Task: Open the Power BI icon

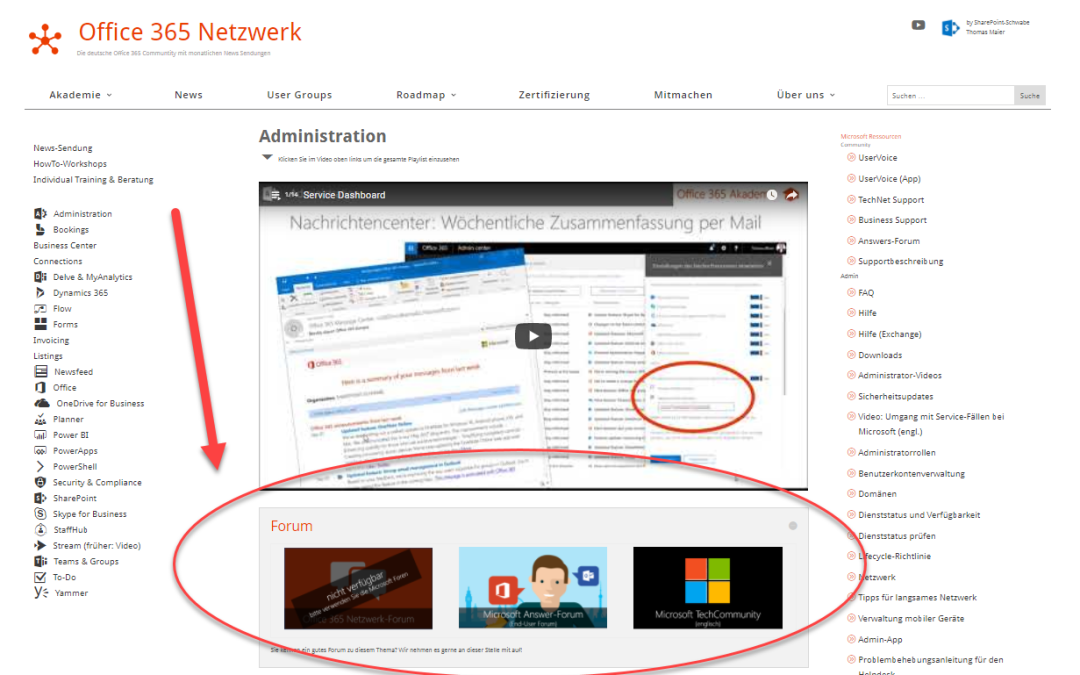Action: [x=41, y=435]
